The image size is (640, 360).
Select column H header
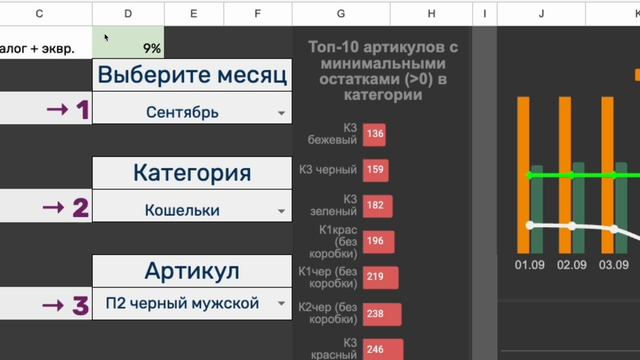click(x=431, y=14)
